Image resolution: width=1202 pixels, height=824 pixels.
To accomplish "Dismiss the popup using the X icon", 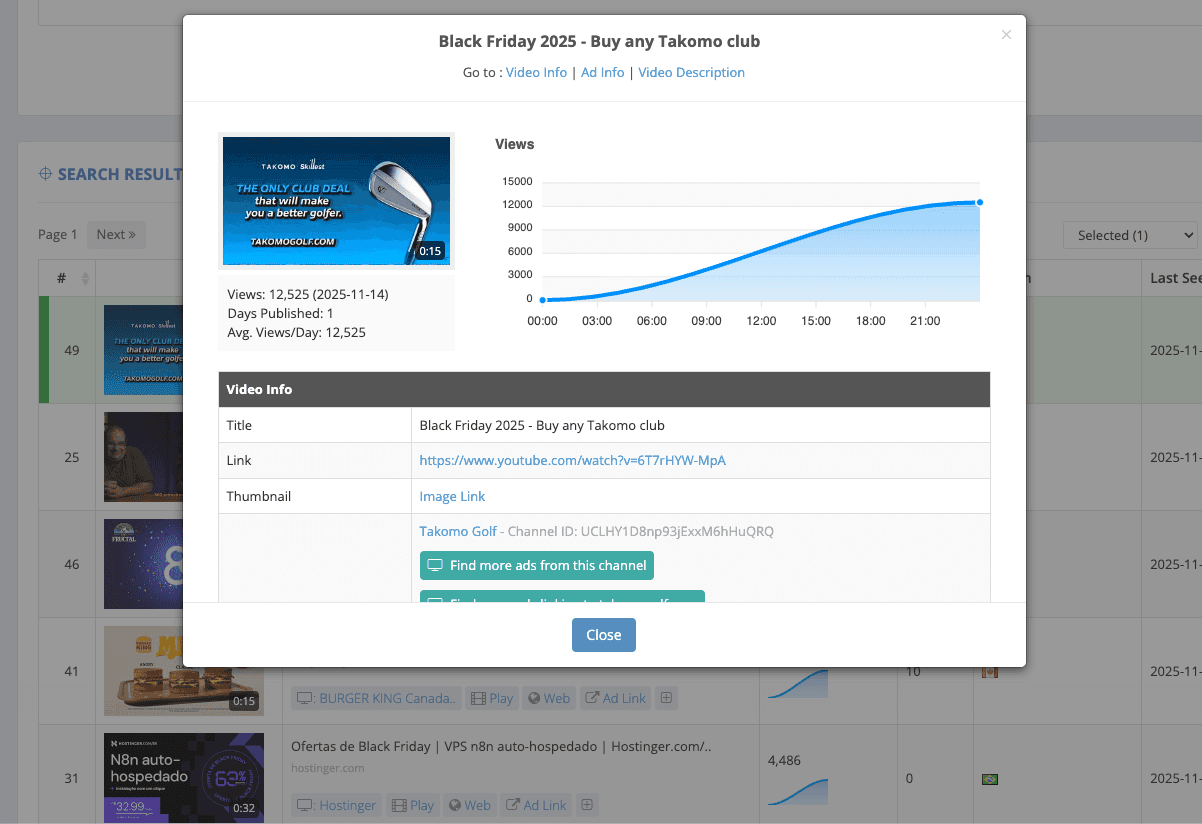I will point(1006,34).
